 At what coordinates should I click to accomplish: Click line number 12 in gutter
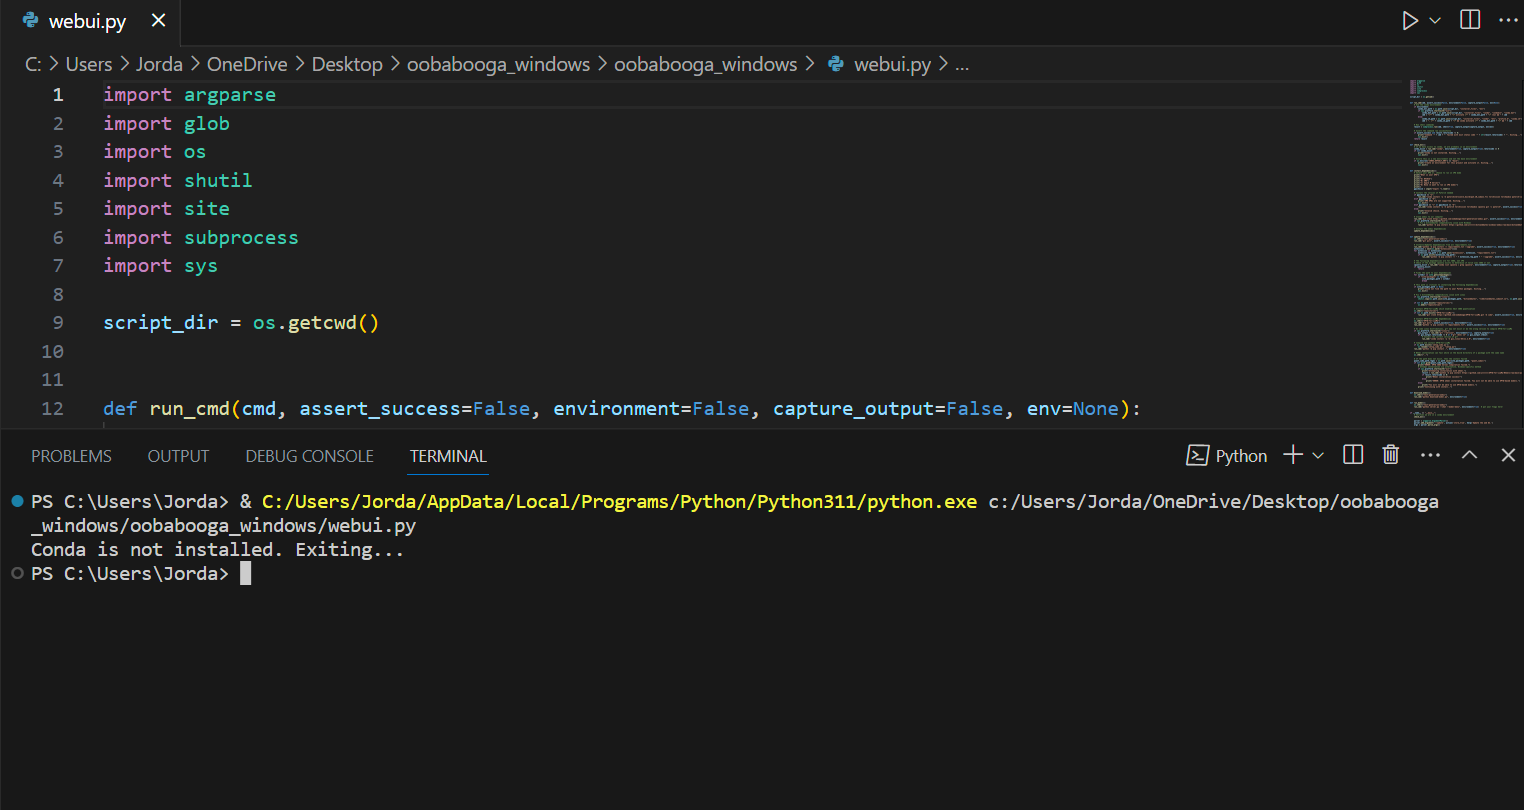click(x=52, y=409)
